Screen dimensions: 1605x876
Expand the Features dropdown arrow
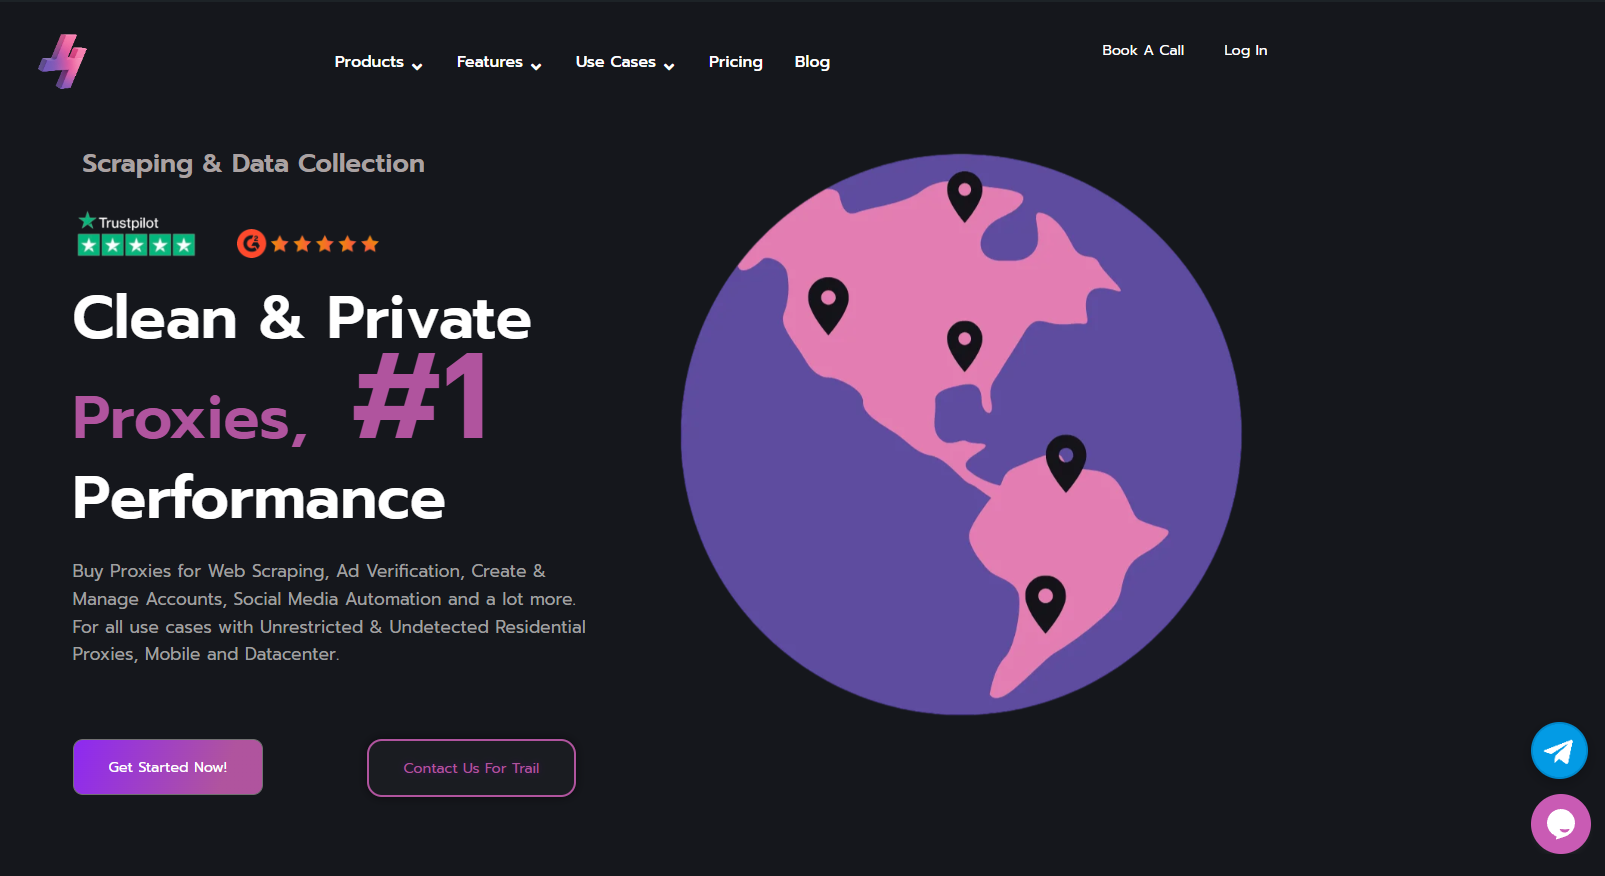[x=536, y=67]
